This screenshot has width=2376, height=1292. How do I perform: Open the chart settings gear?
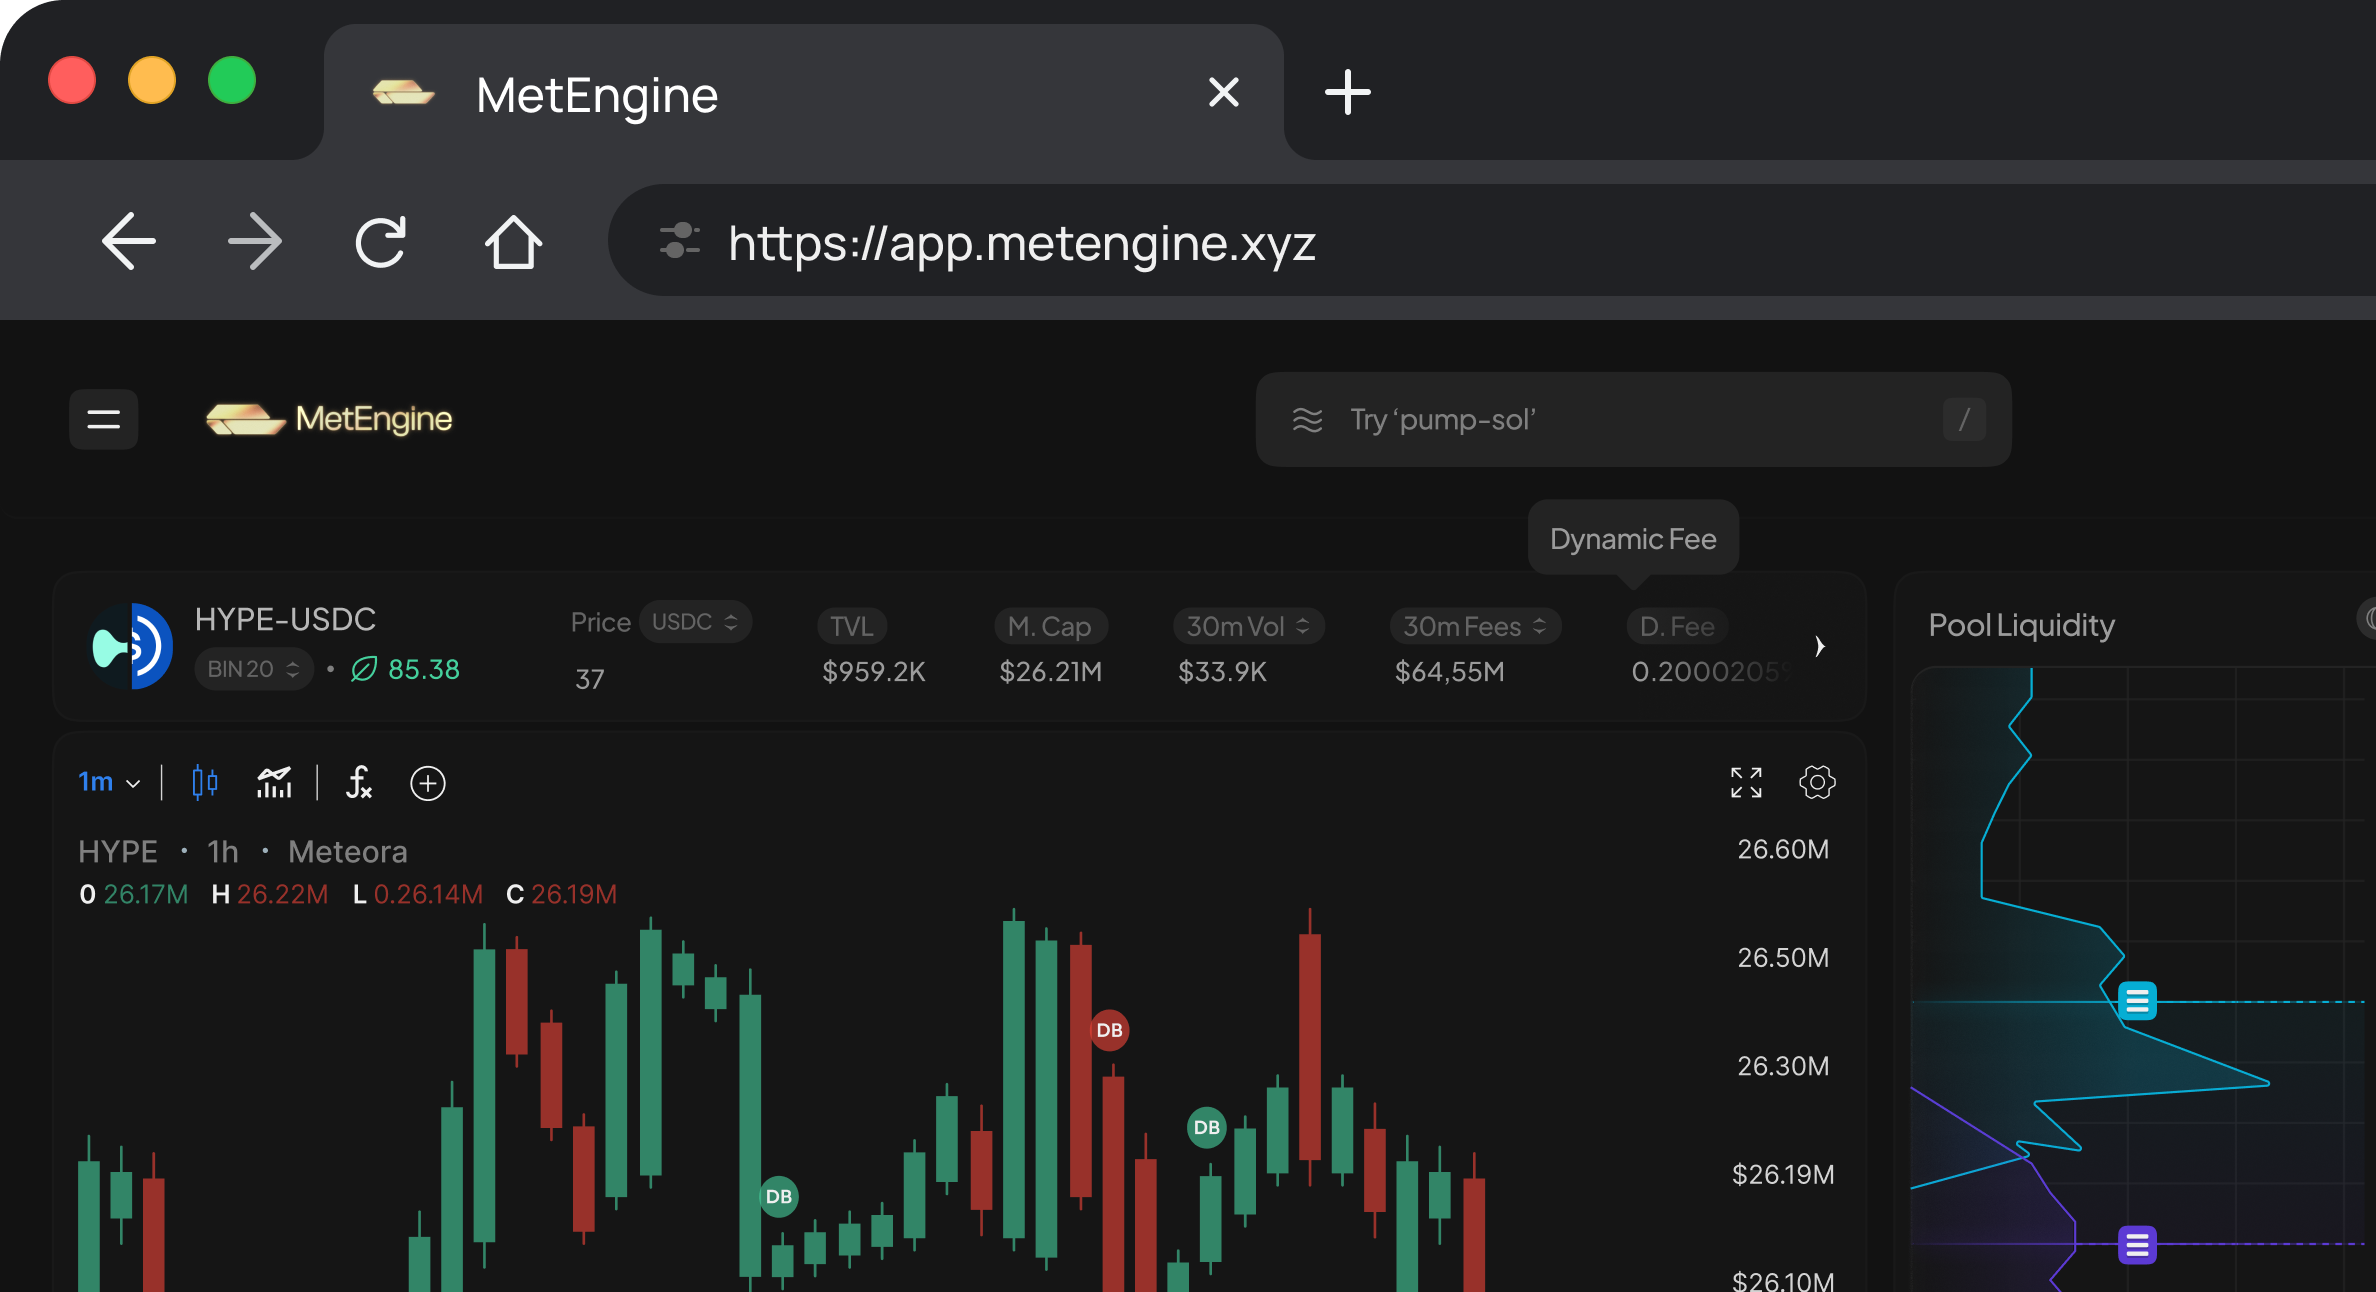pos(1817,783)
